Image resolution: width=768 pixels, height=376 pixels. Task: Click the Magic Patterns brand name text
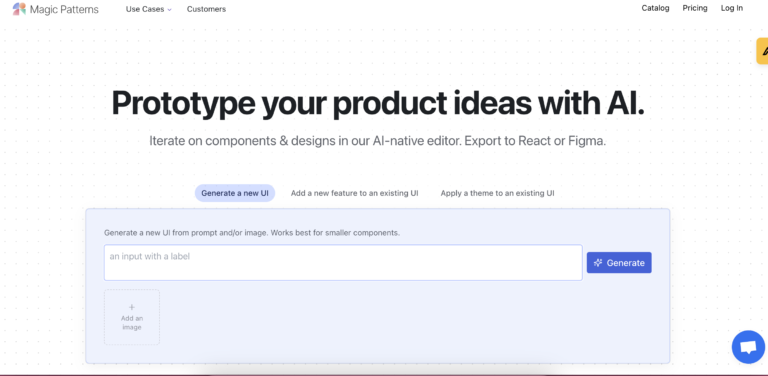pos(64,9)
